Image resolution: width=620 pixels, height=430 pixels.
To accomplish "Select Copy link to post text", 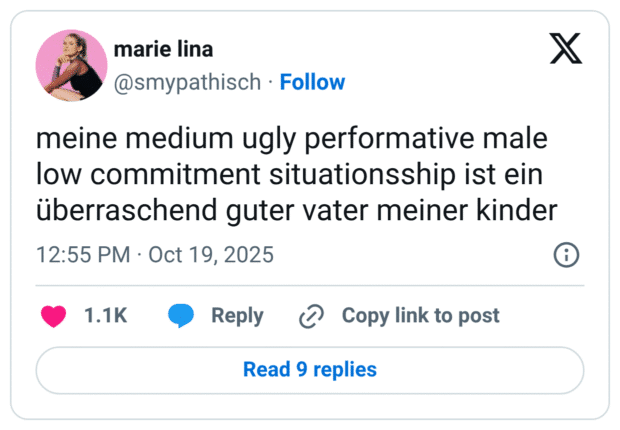I will click(x=420, y=316).
